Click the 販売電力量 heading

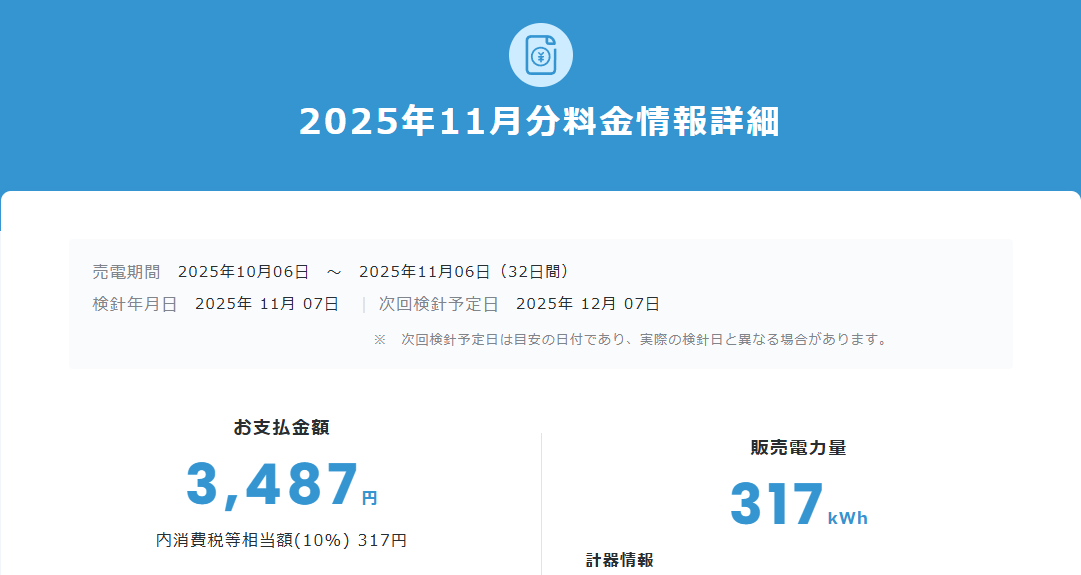pyautogui.click(x=798, y=448)
